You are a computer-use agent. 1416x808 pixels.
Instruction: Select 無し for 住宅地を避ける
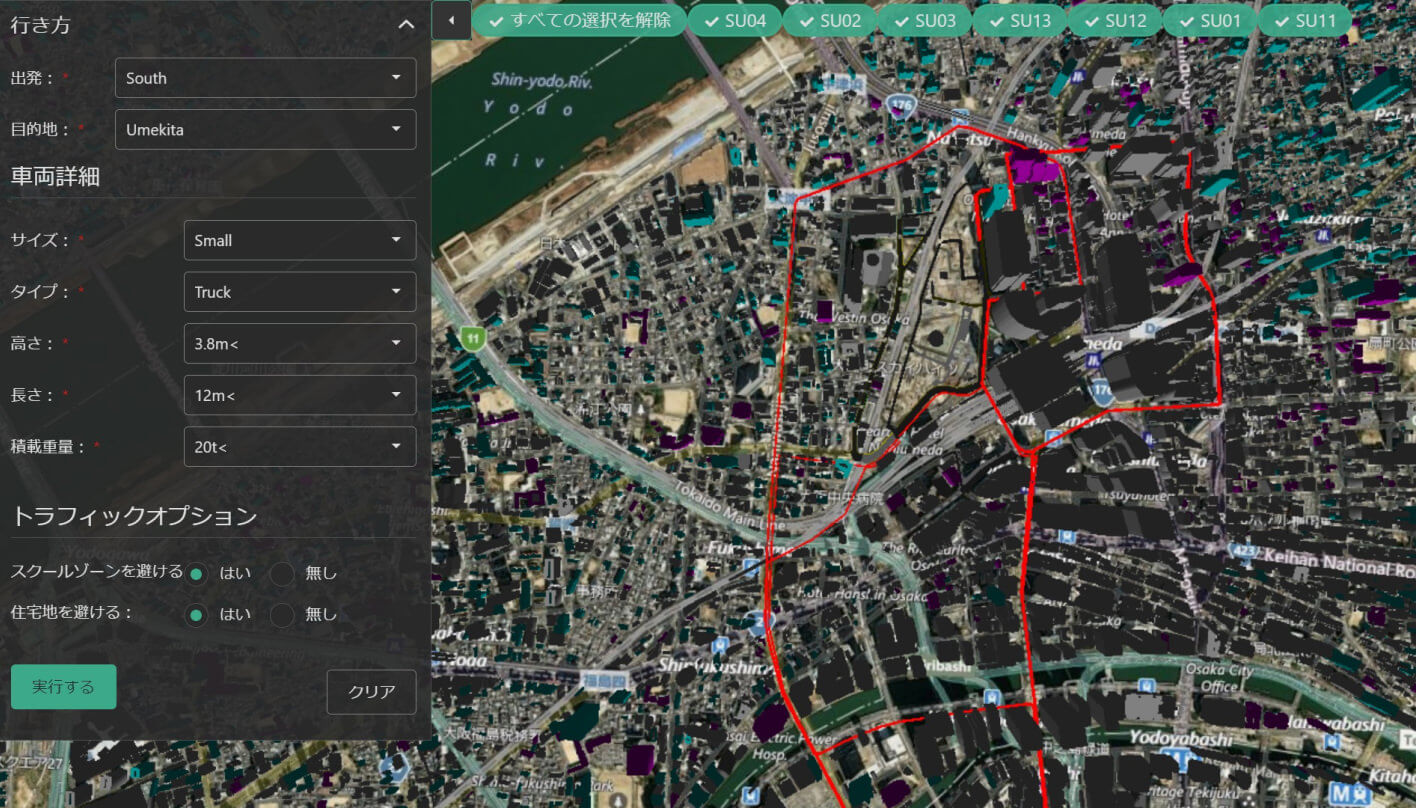click(x=282, y=615)
